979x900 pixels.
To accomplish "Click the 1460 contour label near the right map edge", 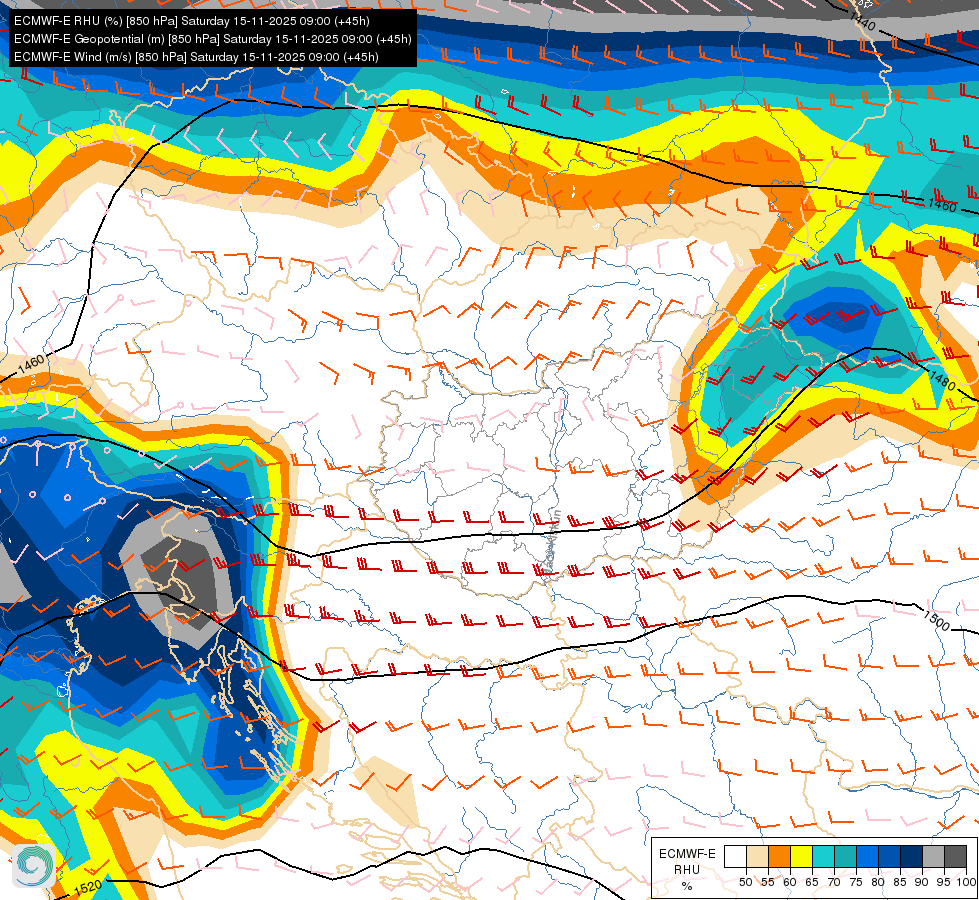I will 942,205.
